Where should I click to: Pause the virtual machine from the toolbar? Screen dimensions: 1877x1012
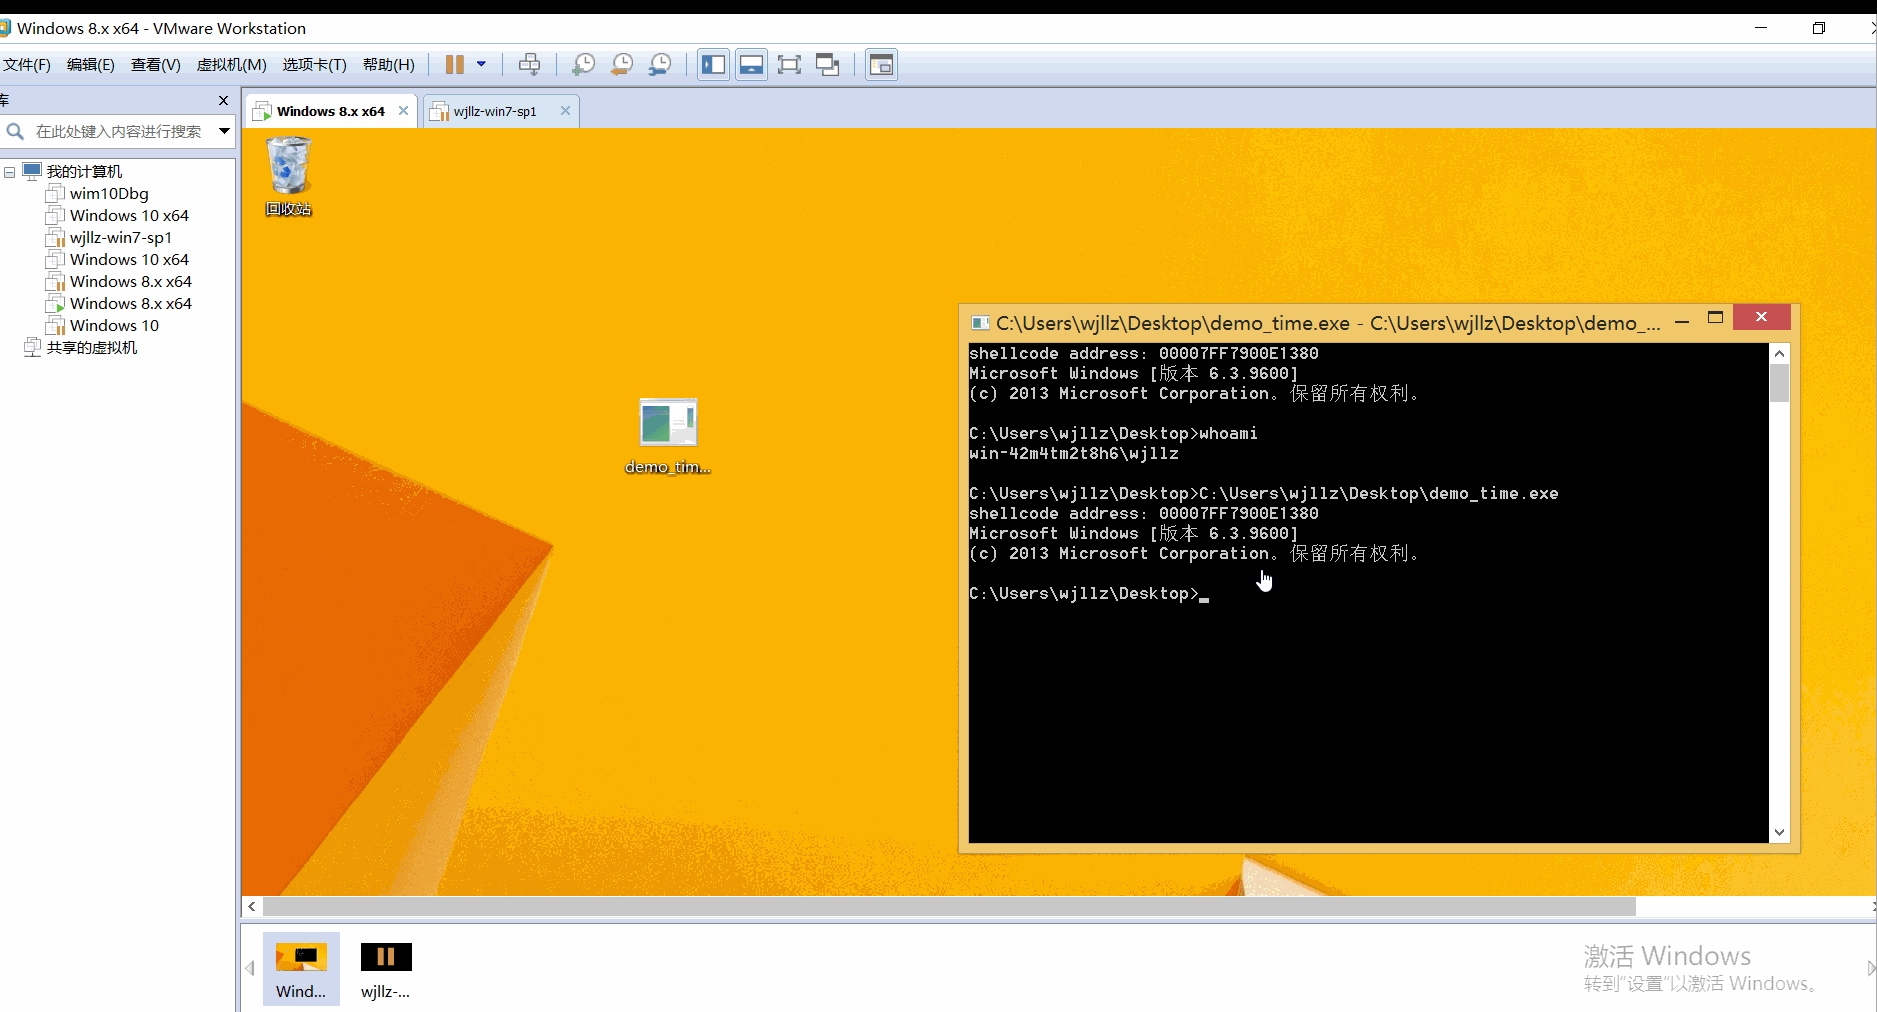(455, 65)
